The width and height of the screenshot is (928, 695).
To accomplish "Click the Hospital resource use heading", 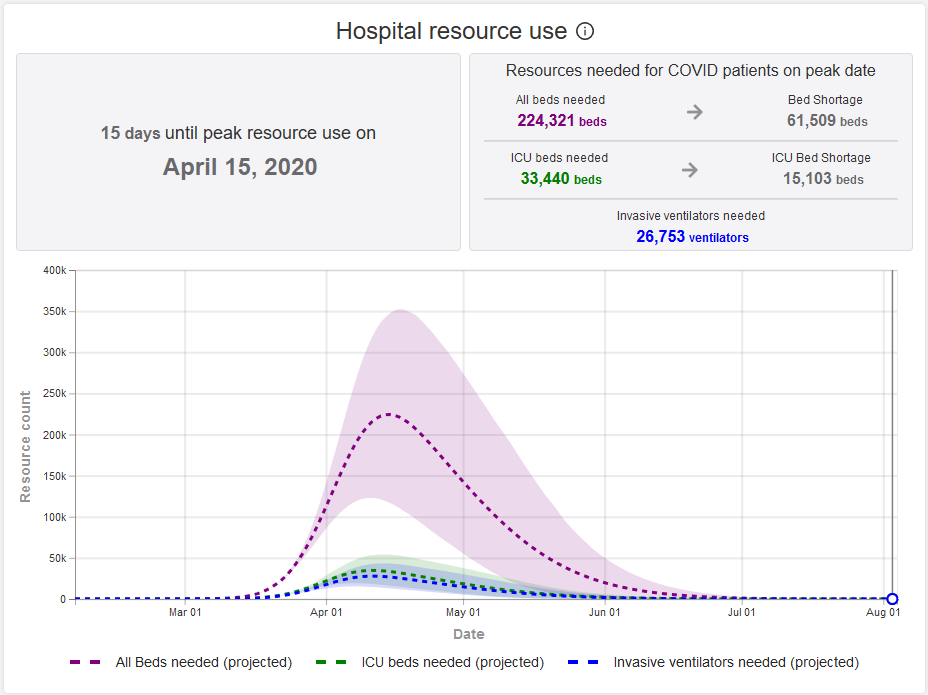I will pos(451,31).
